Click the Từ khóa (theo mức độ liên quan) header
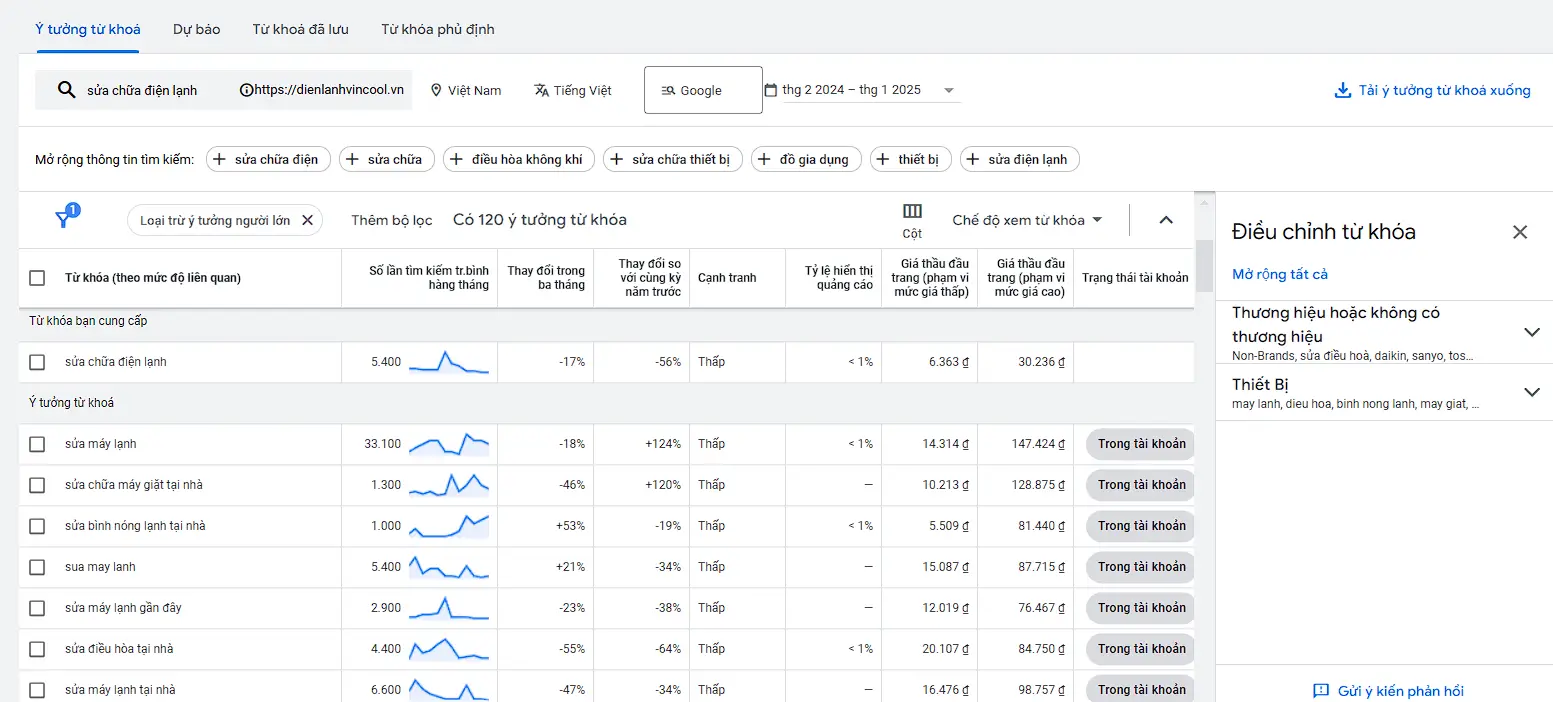The image size is (1553, 702). [x=153, y=278]
